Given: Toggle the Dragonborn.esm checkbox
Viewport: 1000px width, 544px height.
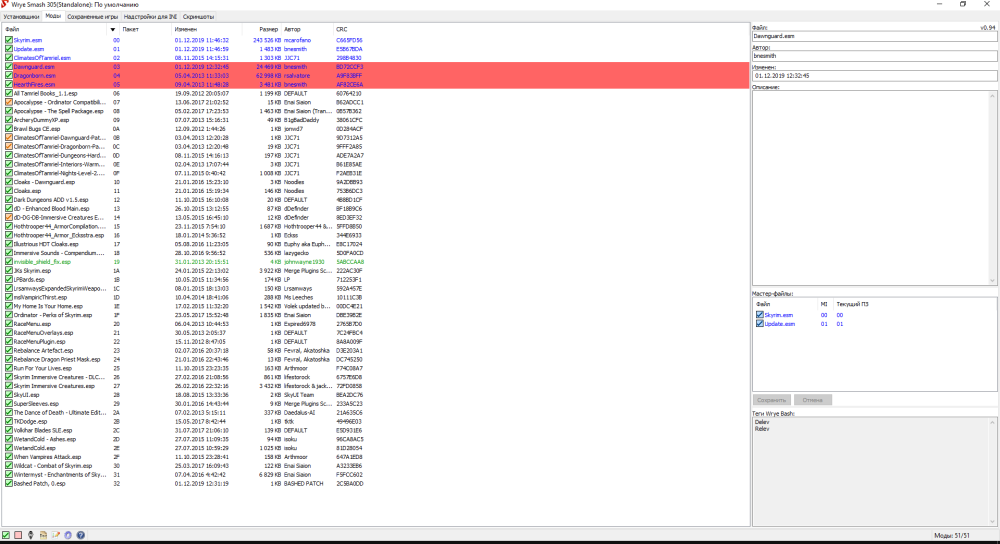Looking at the screenshot, I should 9,75.
